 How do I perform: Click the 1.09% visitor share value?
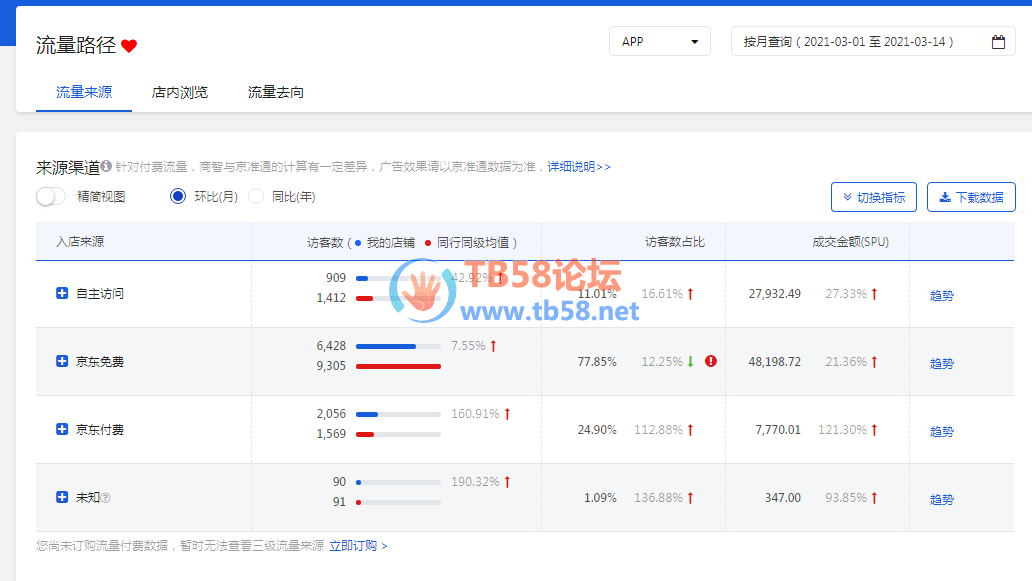click(600, 497)
